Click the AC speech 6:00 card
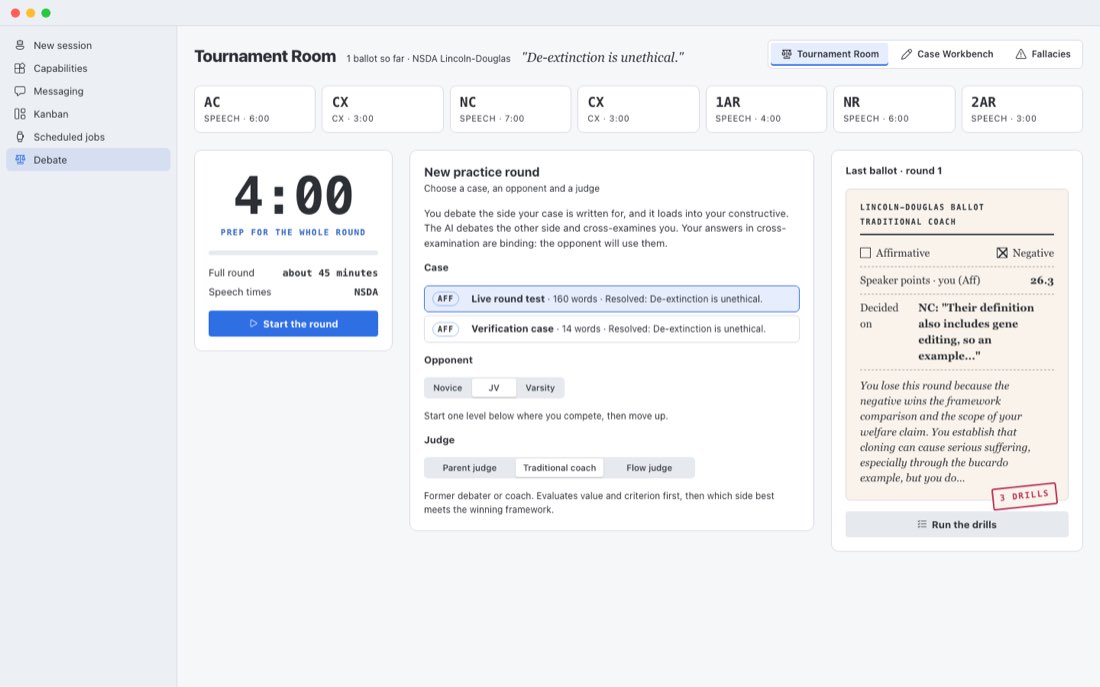Screen dimensions: 1100x687 pyautogui.click(x=255, y=109)
